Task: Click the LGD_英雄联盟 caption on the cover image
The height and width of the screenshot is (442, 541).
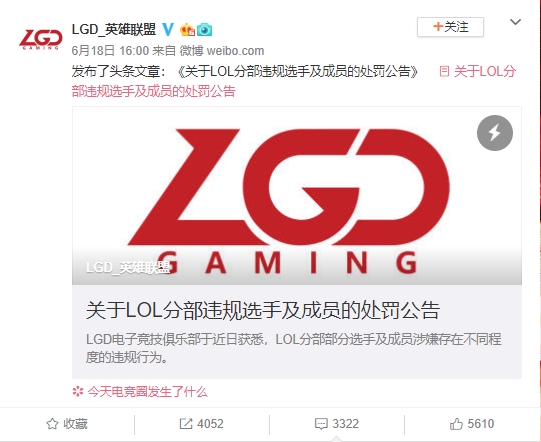Action: click(x=128, y=267)
